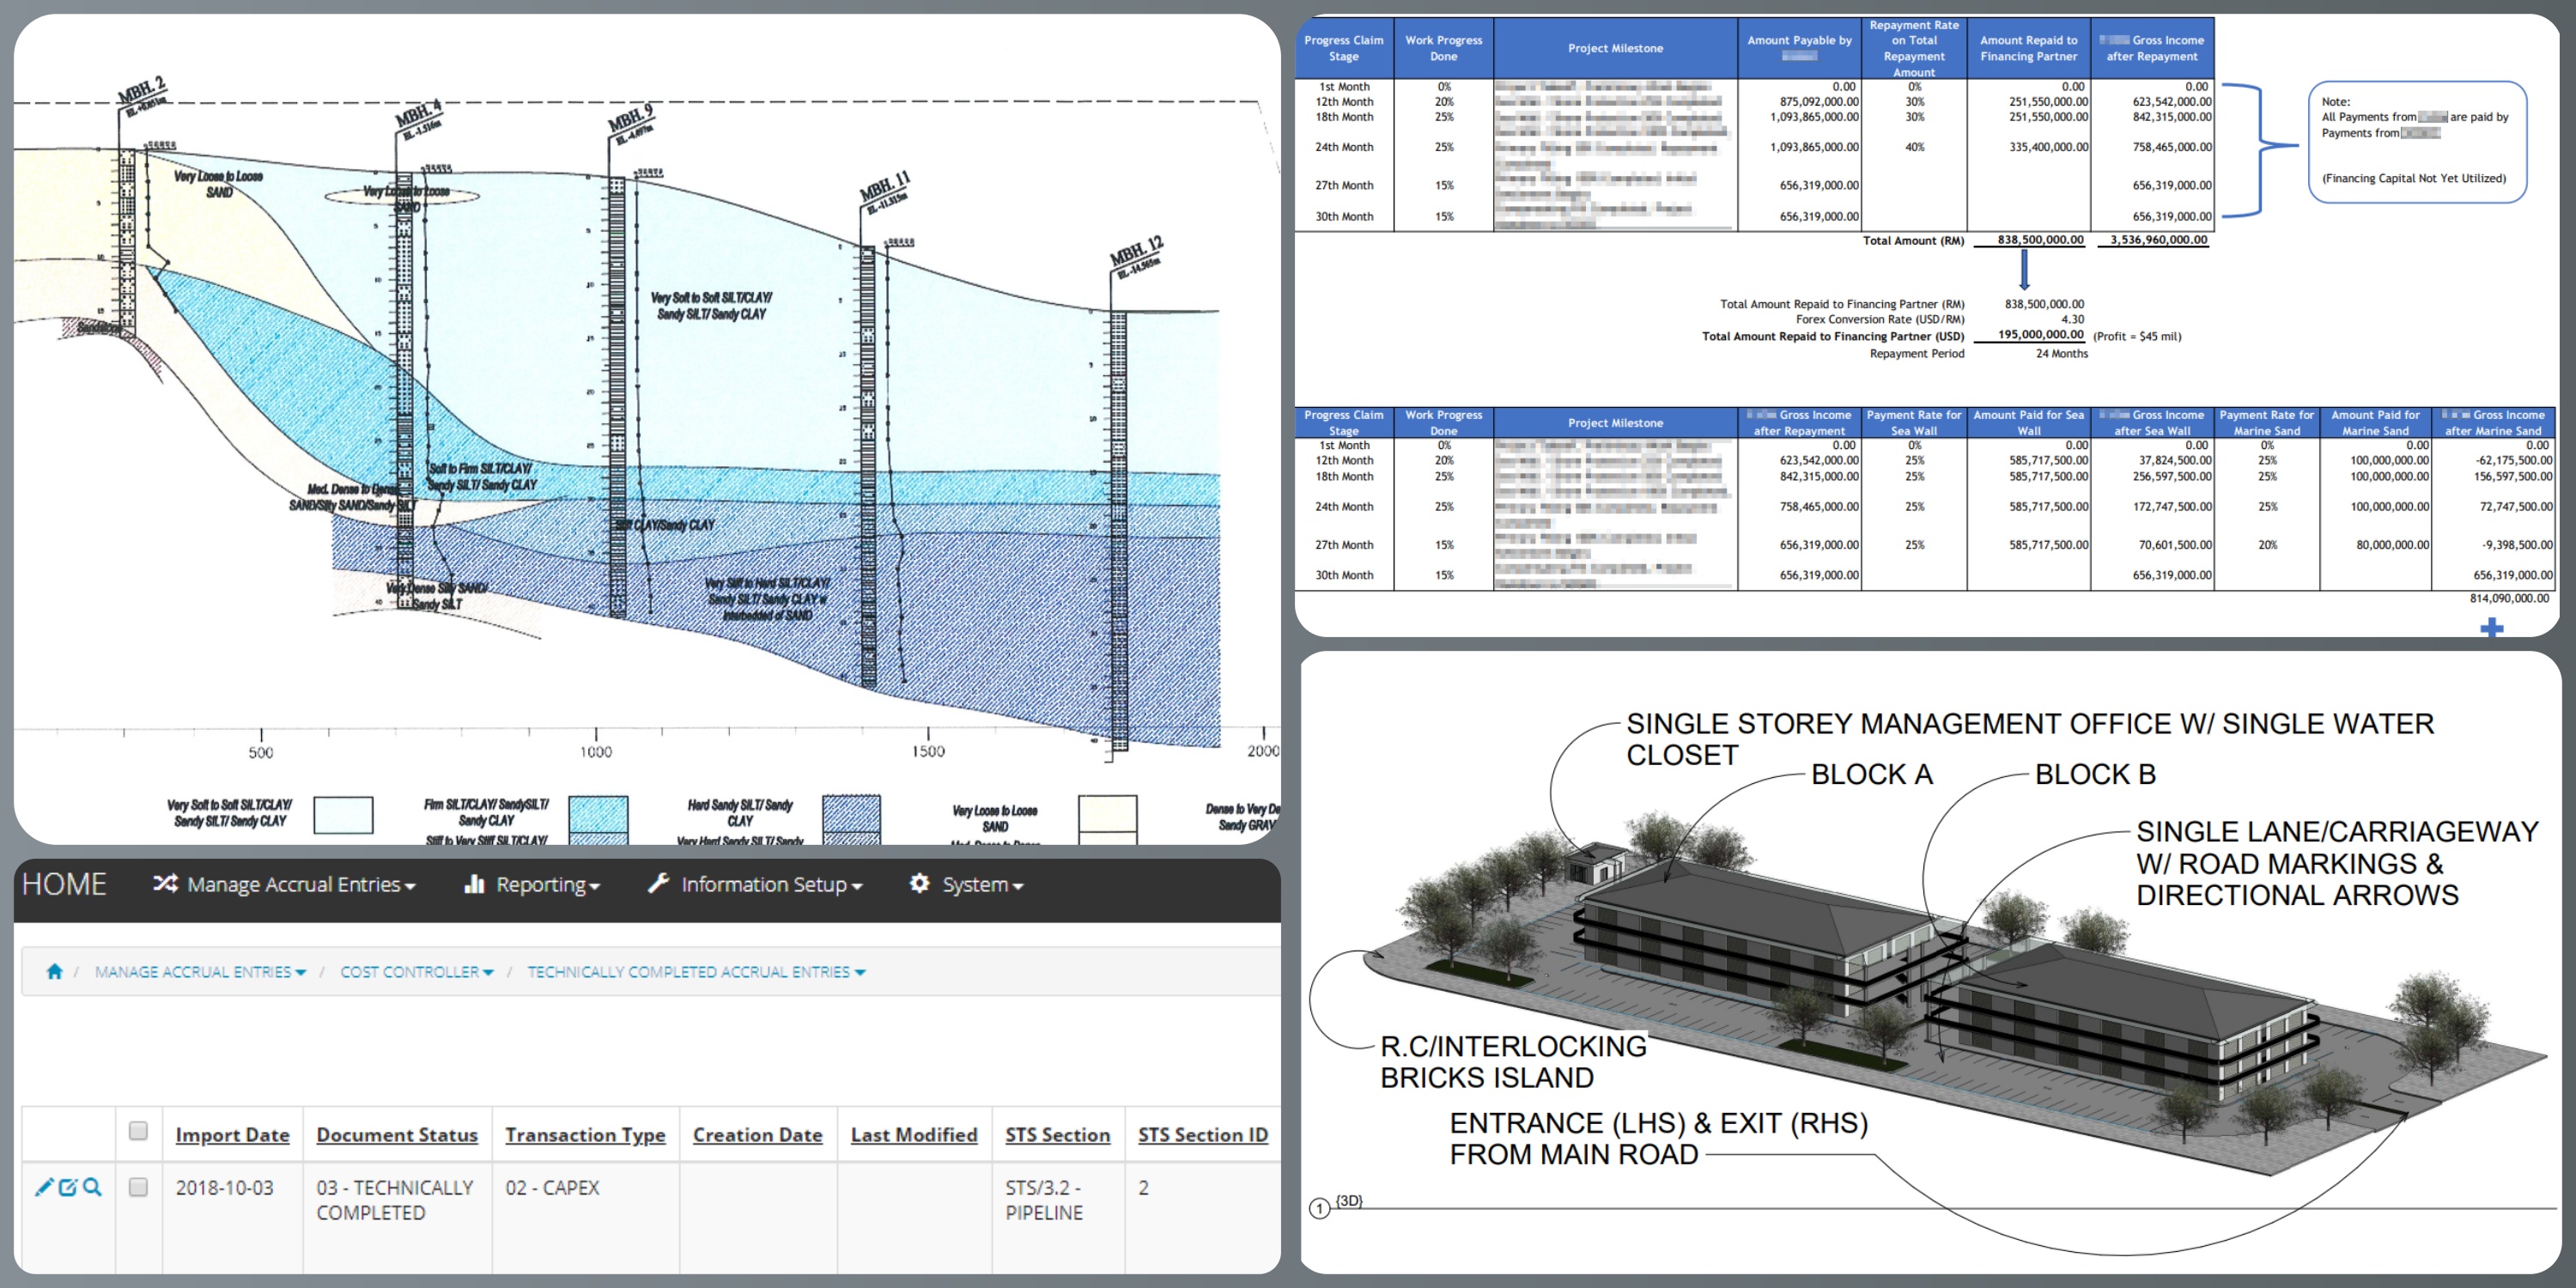
Task: Click the MBH. 12 borehole label
Action: coord(1136,250)
